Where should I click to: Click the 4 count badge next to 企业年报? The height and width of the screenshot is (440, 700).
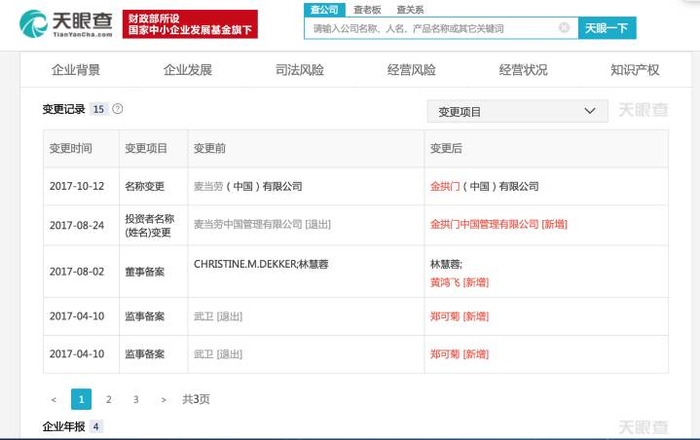click(x=96, y=427)
